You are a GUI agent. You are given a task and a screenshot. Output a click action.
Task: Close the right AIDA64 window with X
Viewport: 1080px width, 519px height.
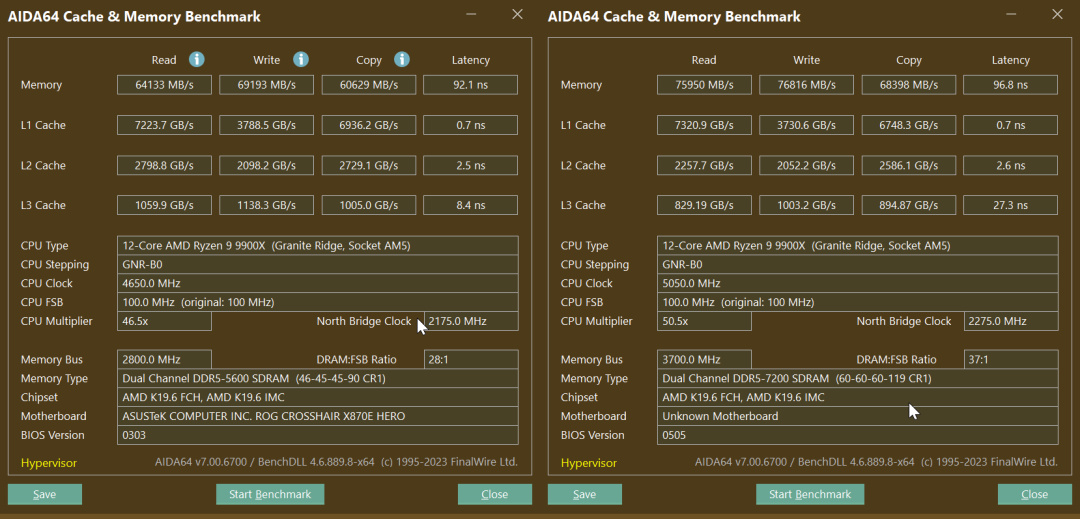(1057, 15)
